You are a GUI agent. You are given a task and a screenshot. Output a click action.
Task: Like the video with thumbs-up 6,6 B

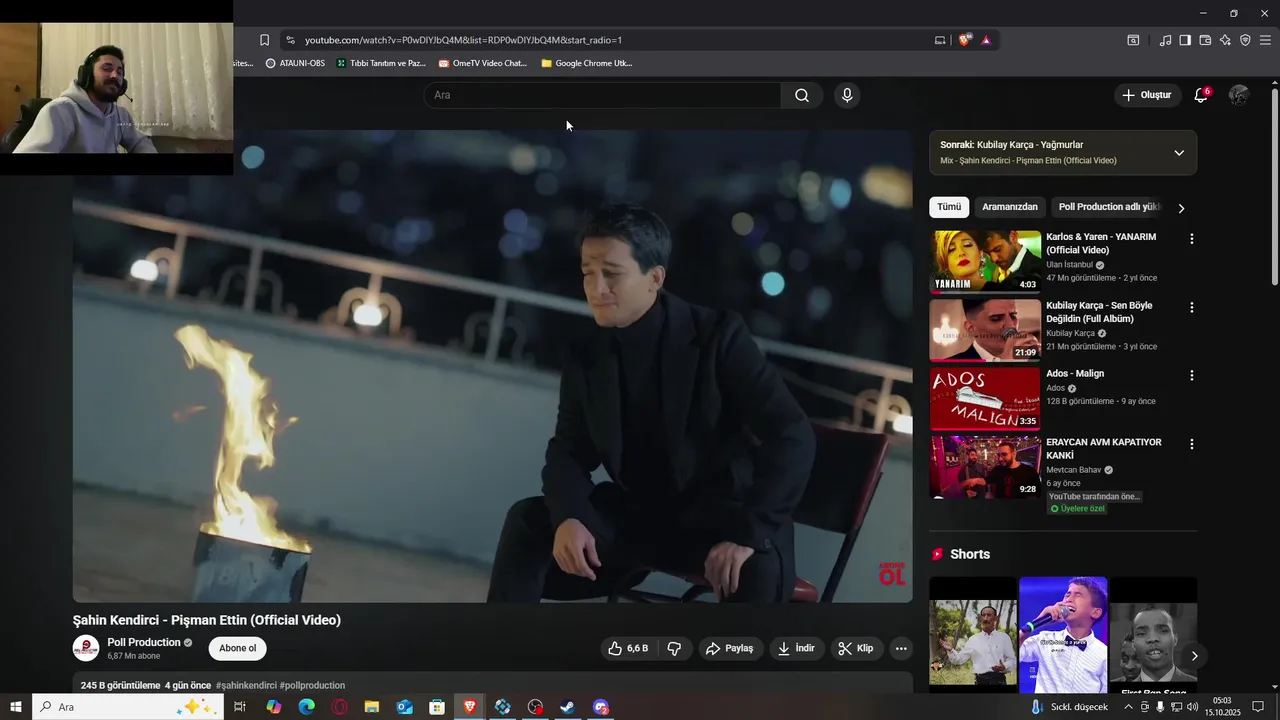(628, 648)
